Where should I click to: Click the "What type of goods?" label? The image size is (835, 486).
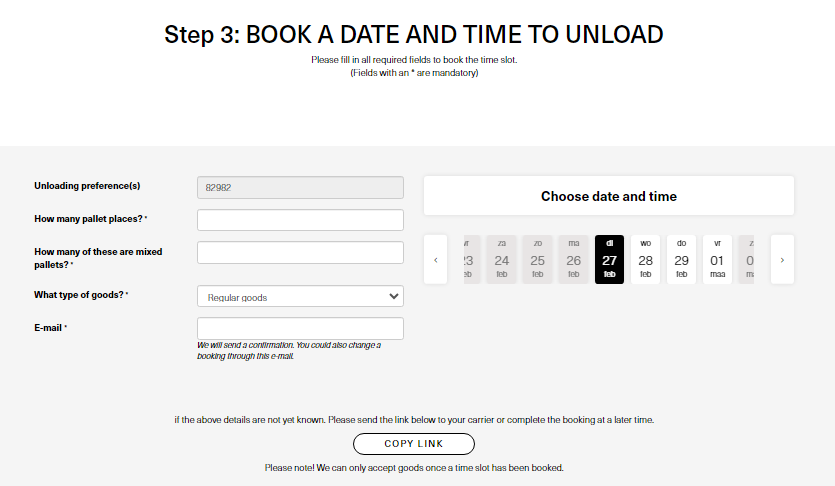(79, 295)
